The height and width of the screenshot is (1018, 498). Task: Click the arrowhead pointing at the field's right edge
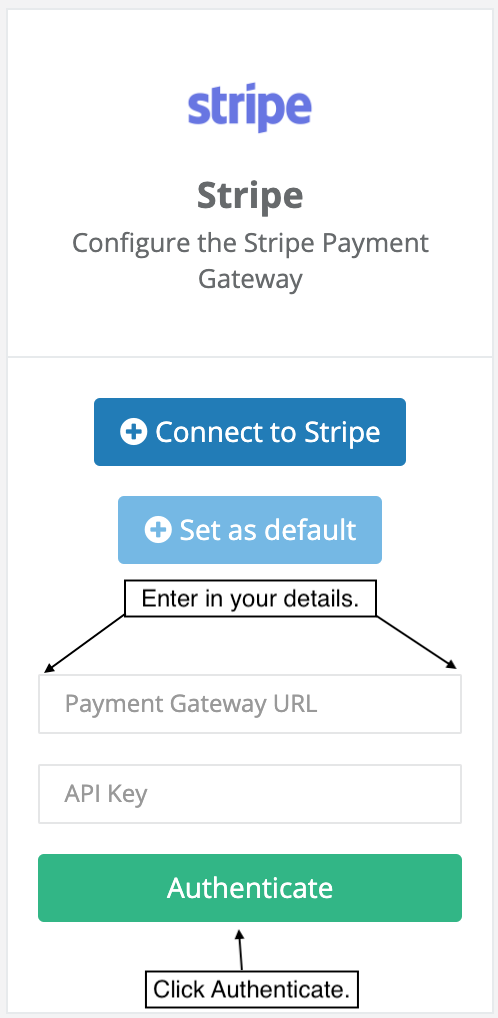(451, 664)
